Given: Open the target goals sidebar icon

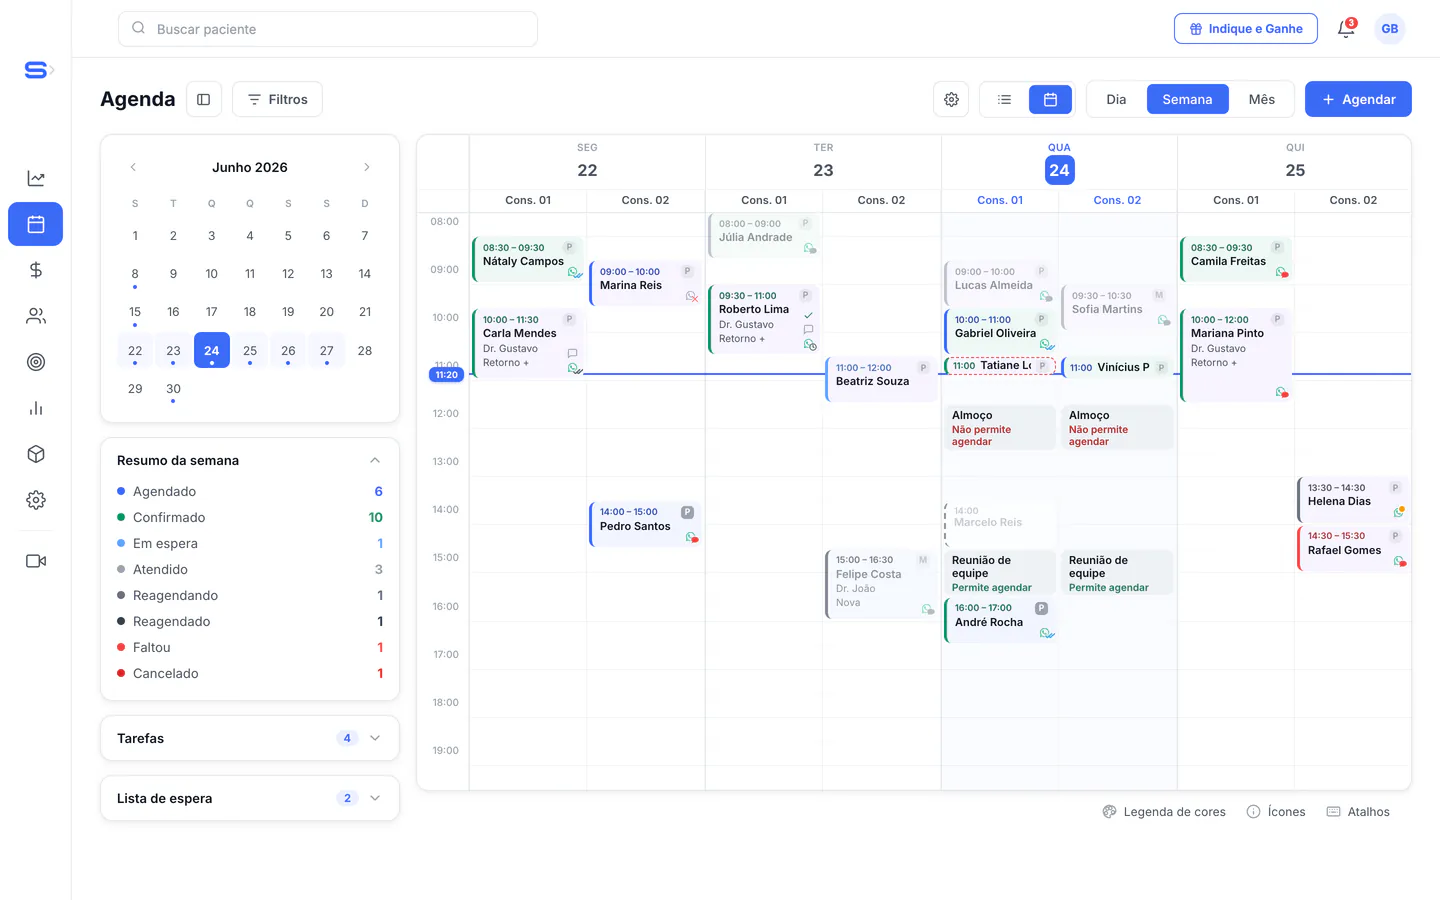Looking at the screenshot, I should [36, 362].
